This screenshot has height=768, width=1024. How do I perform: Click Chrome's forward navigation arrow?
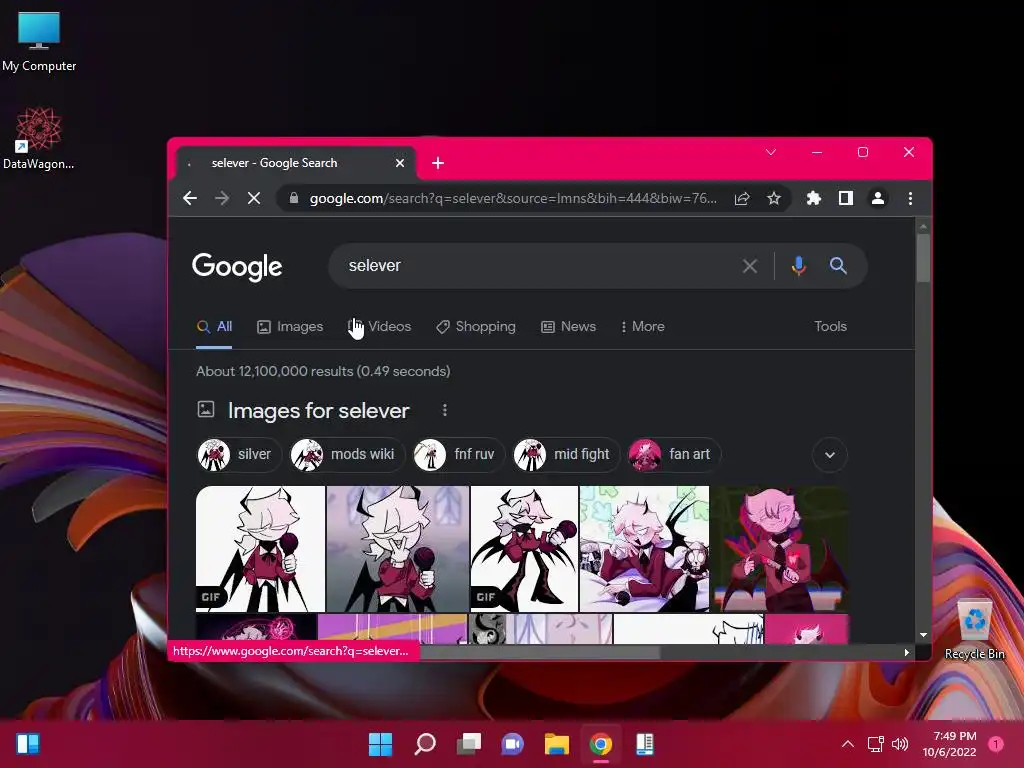coord(222,198)
